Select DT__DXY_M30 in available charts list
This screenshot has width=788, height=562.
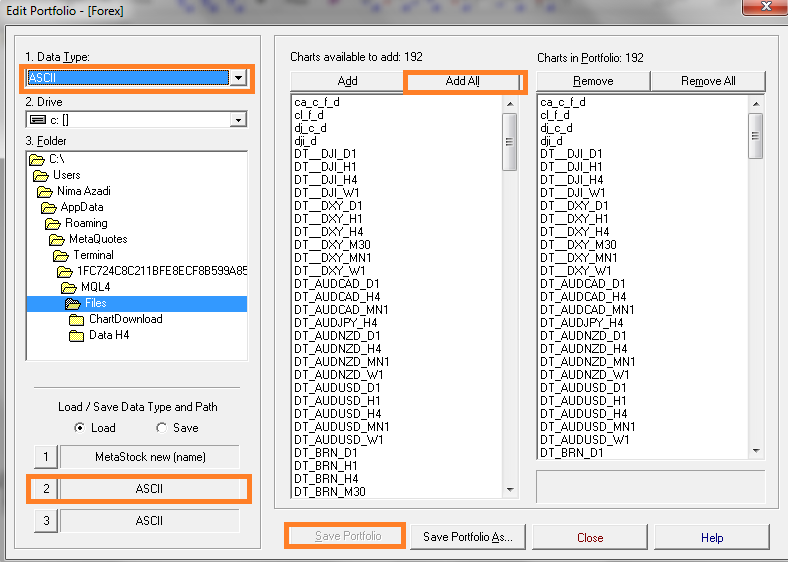(x=332, y=245)
